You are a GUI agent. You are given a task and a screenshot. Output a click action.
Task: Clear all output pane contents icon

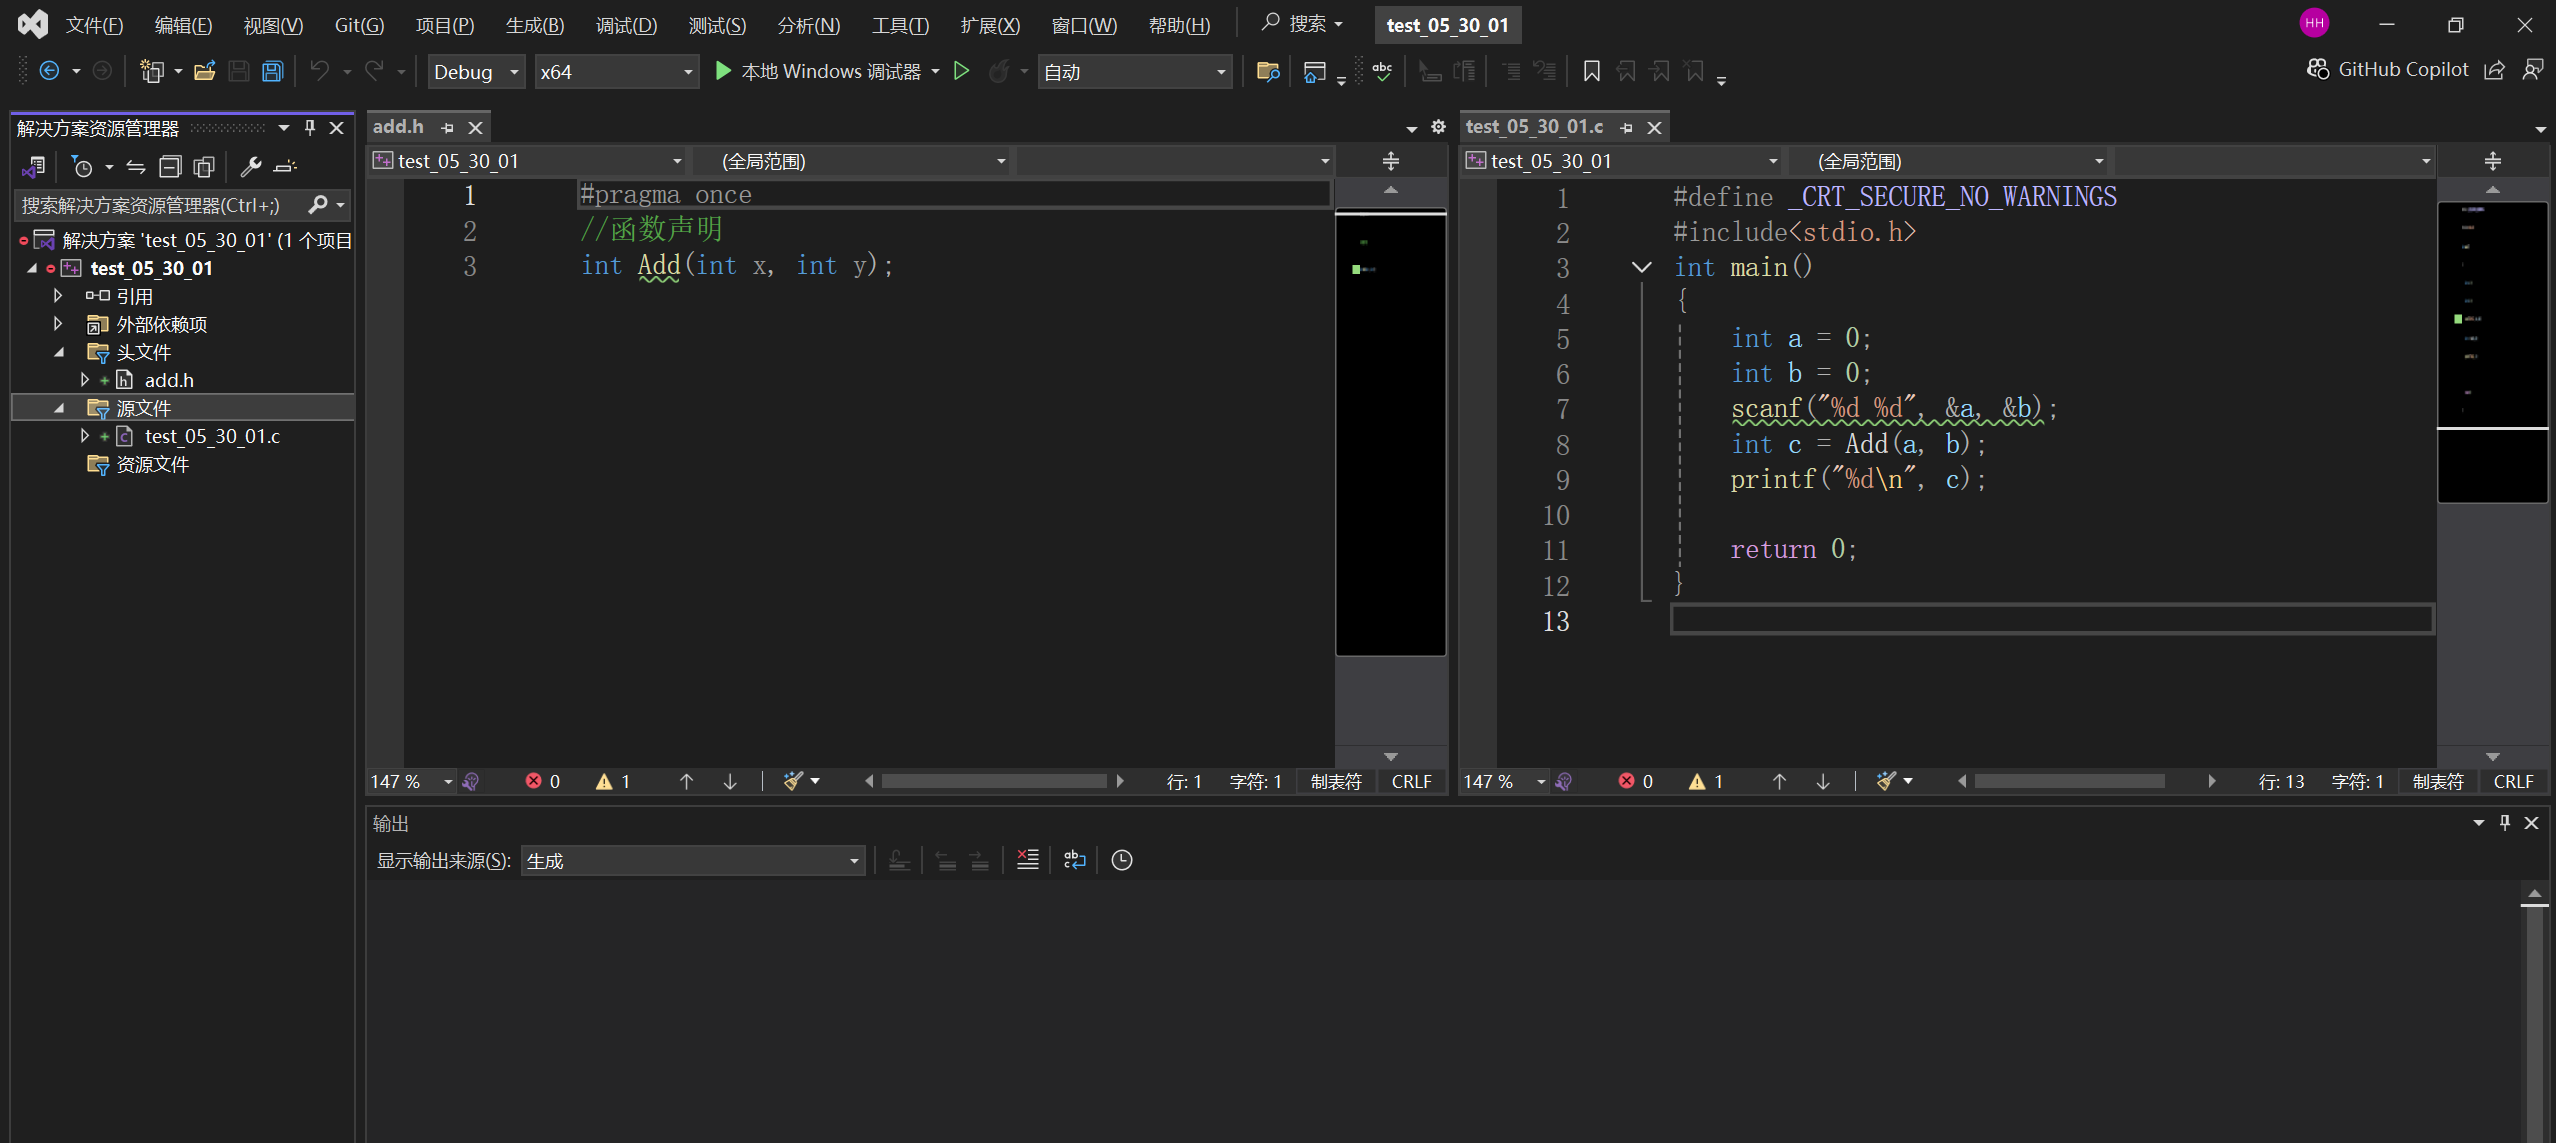[1027, 860]
